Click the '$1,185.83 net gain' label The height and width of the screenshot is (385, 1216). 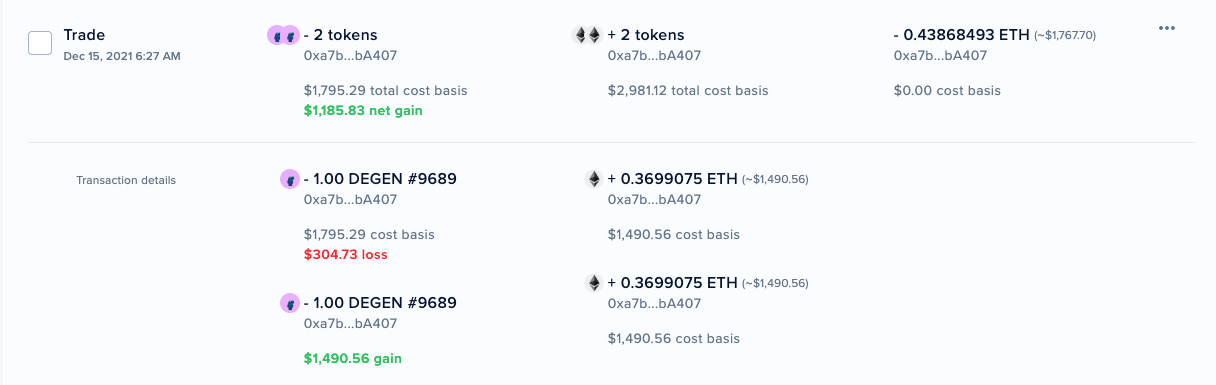pyautogui.click(x=363, y=110)
